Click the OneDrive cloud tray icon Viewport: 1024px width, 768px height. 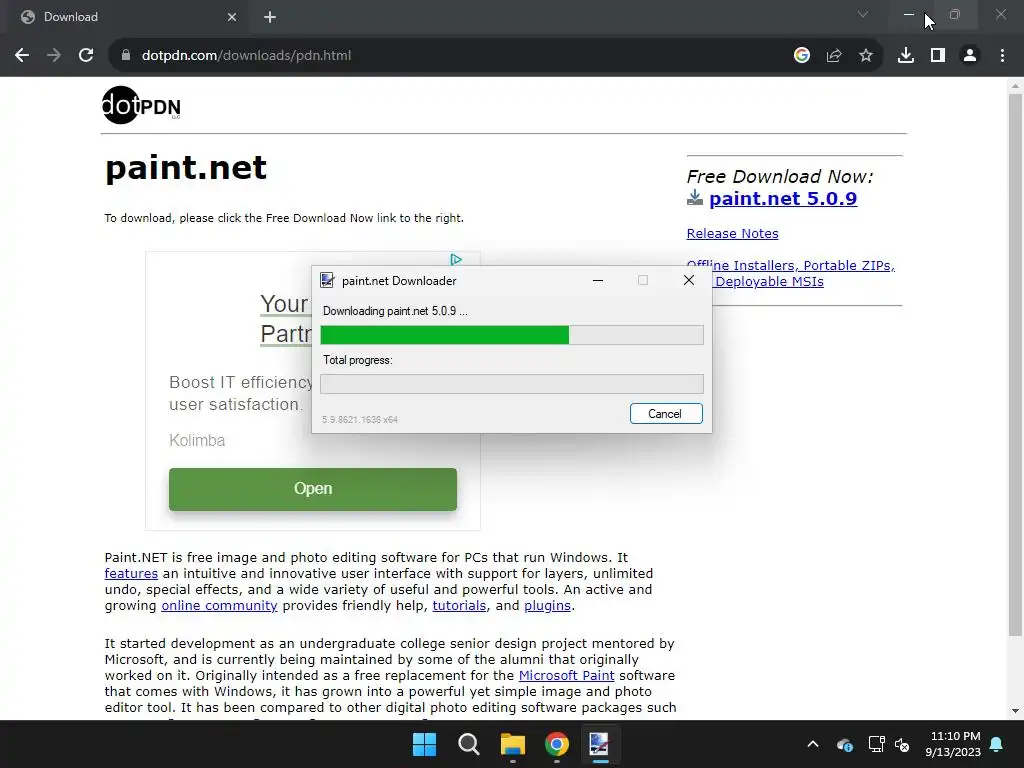(x=844, y=744)
